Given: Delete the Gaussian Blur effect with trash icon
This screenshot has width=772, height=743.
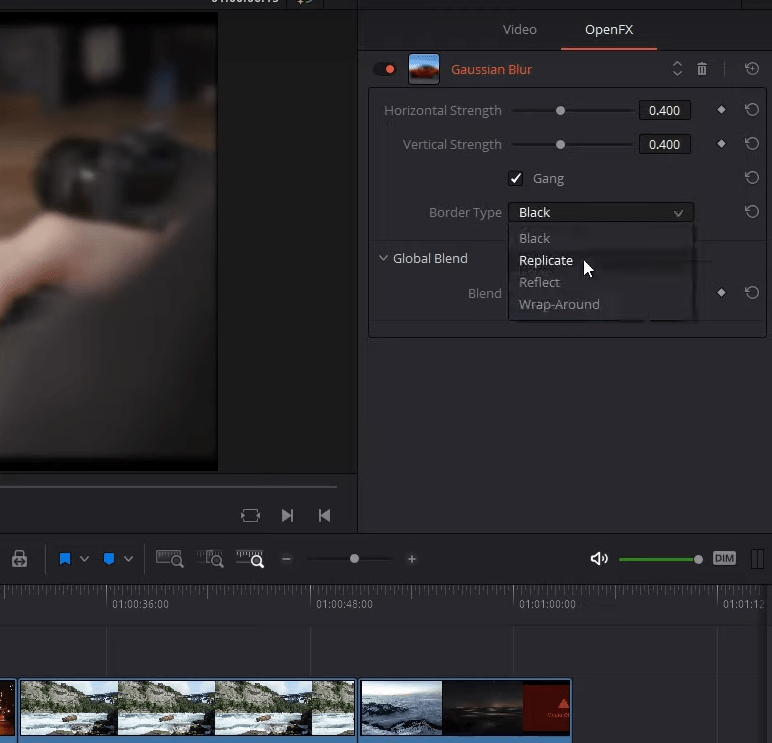Looking at the screenshot, I should coord(702,69).
